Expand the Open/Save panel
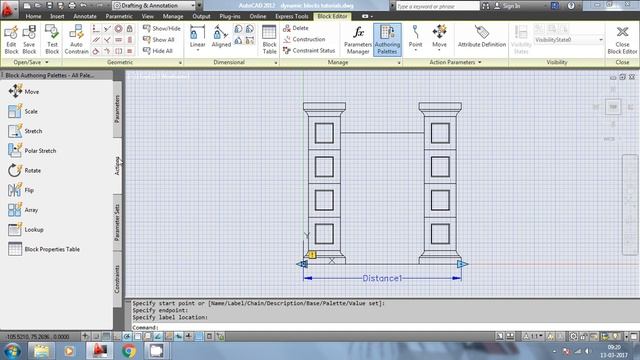This screenshot has height=360, width=640. coord(31,62)
